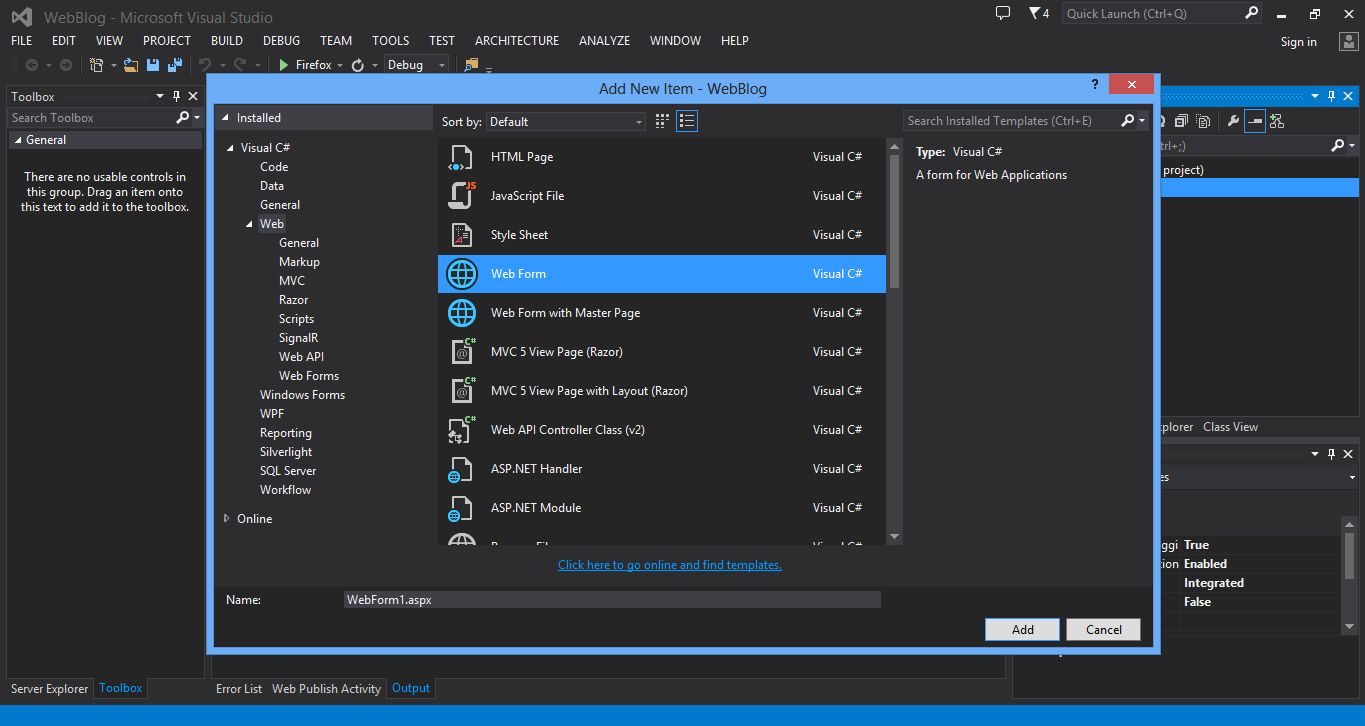Click the Name field WebForm1.aspx
1365x726 pixels.
611,600
